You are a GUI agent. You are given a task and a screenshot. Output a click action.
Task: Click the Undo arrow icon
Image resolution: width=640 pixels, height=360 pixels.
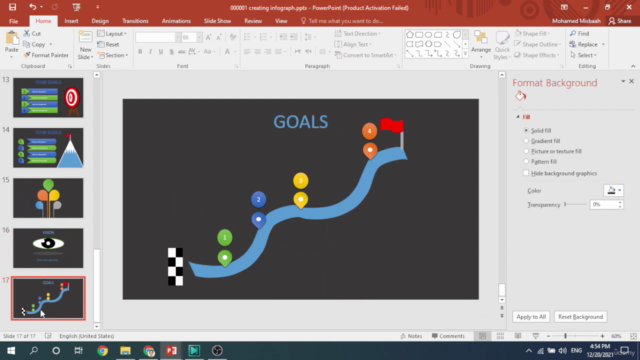pos(32,7)
